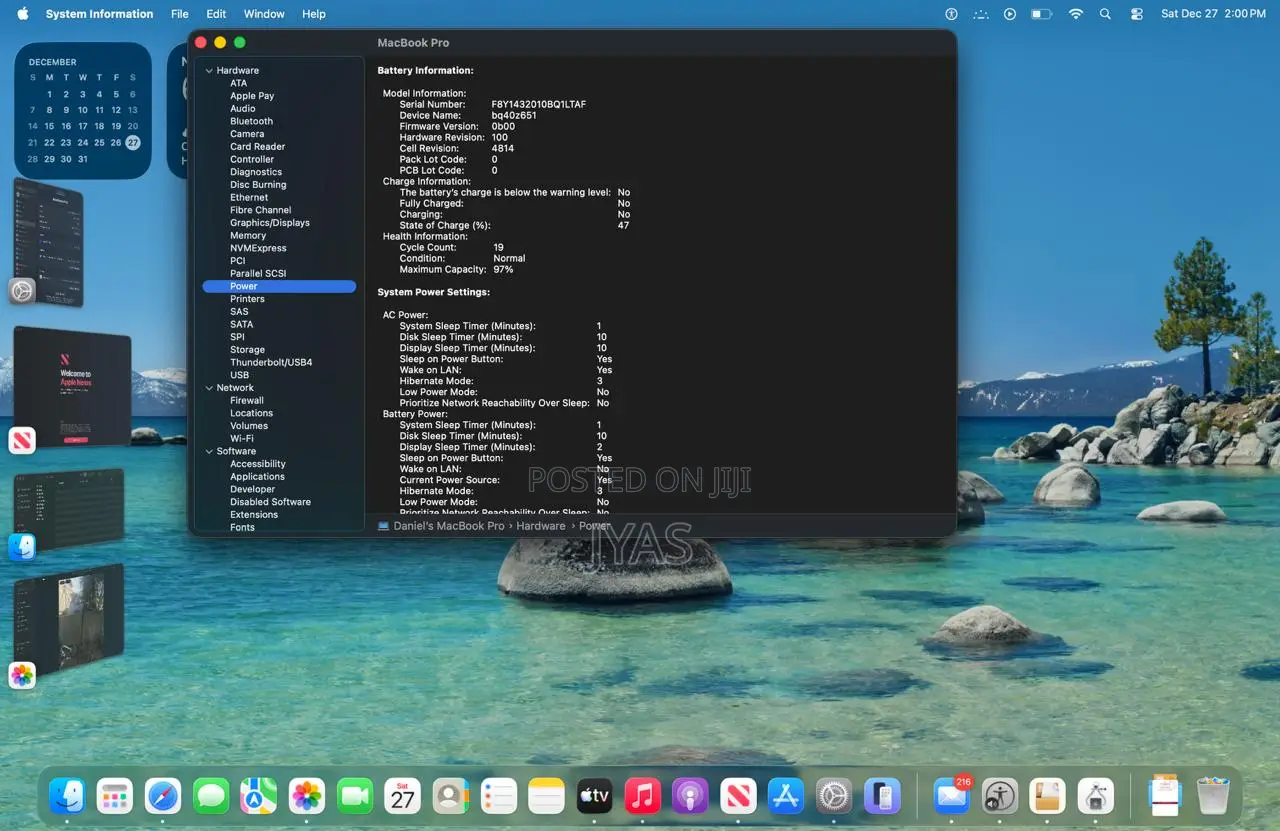
Task: Open the Window menu
Action: point(264,14)
